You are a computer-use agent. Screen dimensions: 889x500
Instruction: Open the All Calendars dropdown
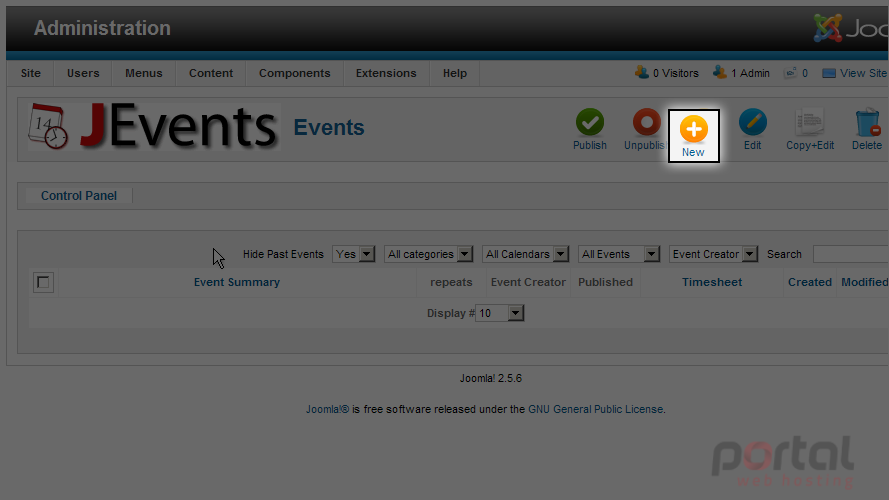(x=525, y=254)
